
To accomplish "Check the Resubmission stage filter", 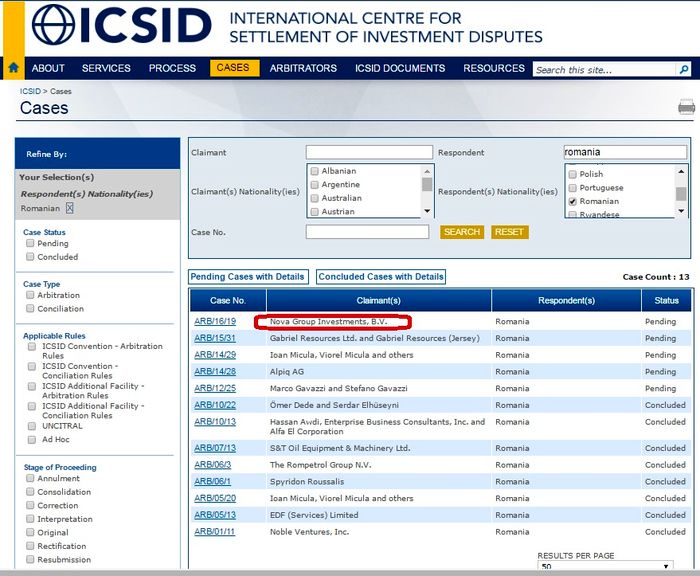I will click(30, 559).
